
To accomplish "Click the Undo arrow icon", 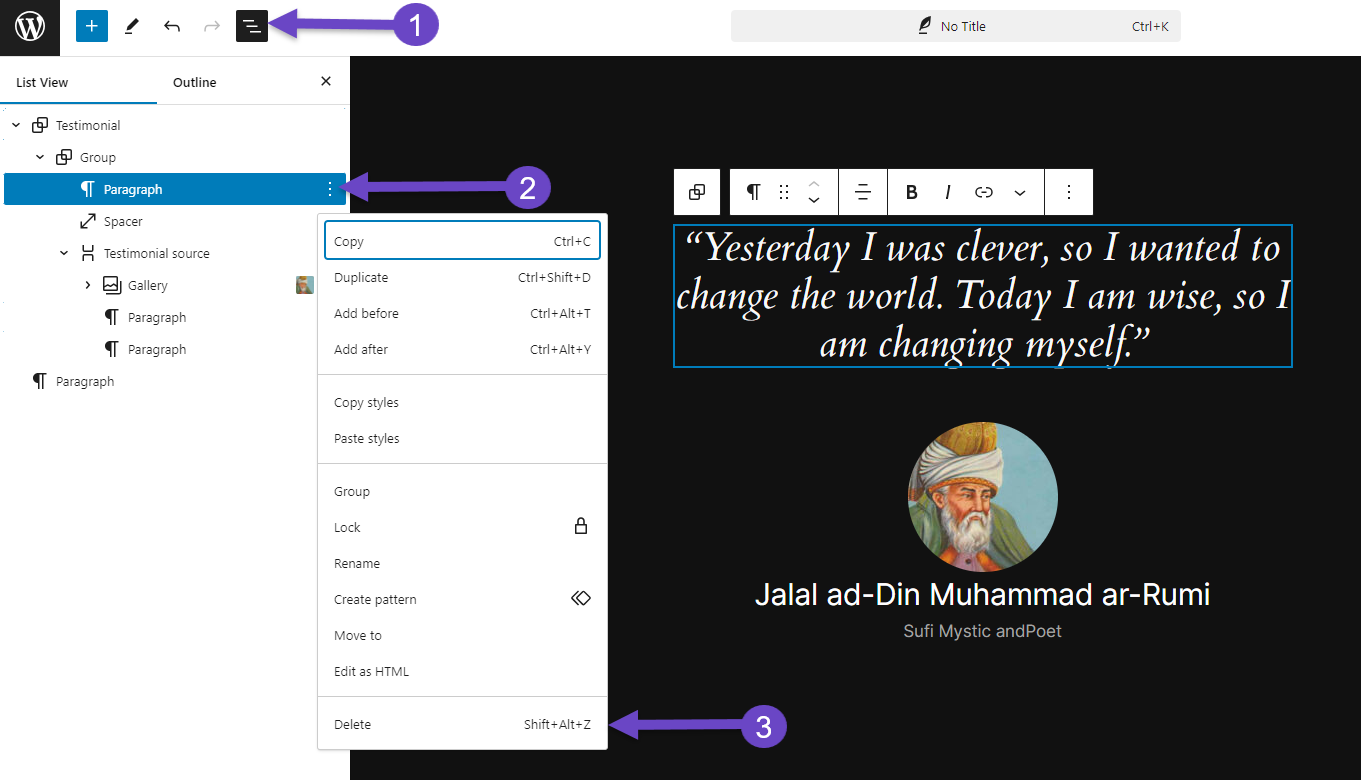I will 172,27.
